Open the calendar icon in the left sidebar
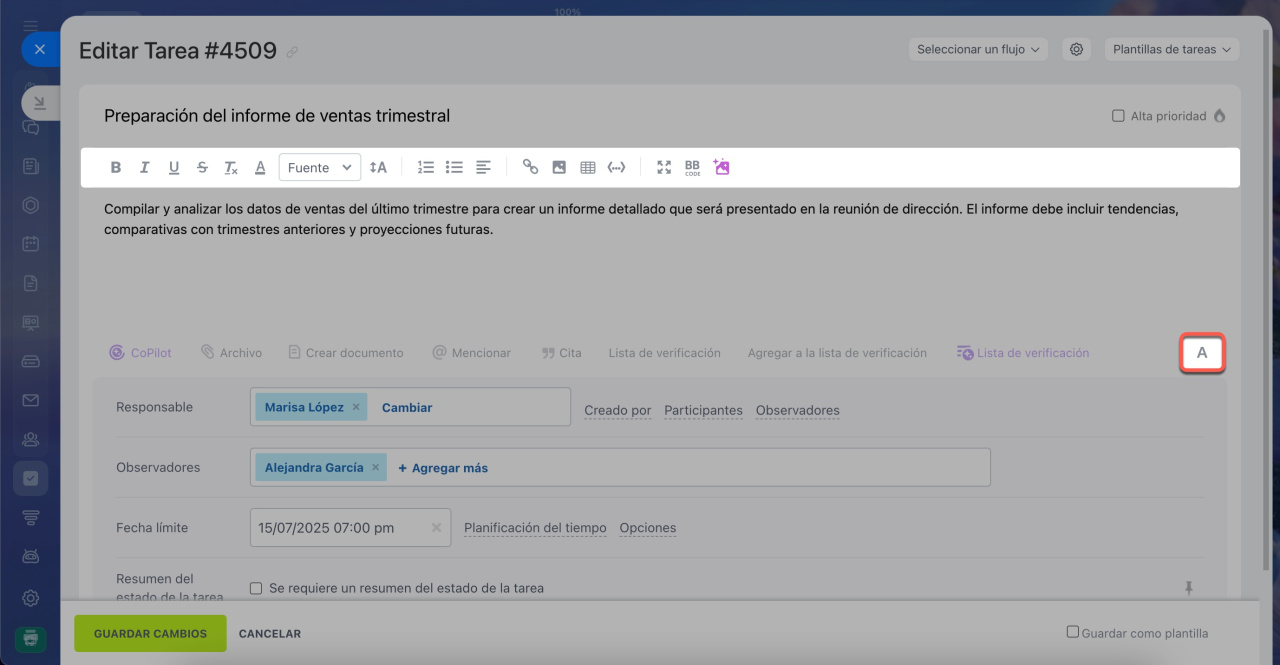The width and height of the screenshot is (1280, 665). point(30,244)
